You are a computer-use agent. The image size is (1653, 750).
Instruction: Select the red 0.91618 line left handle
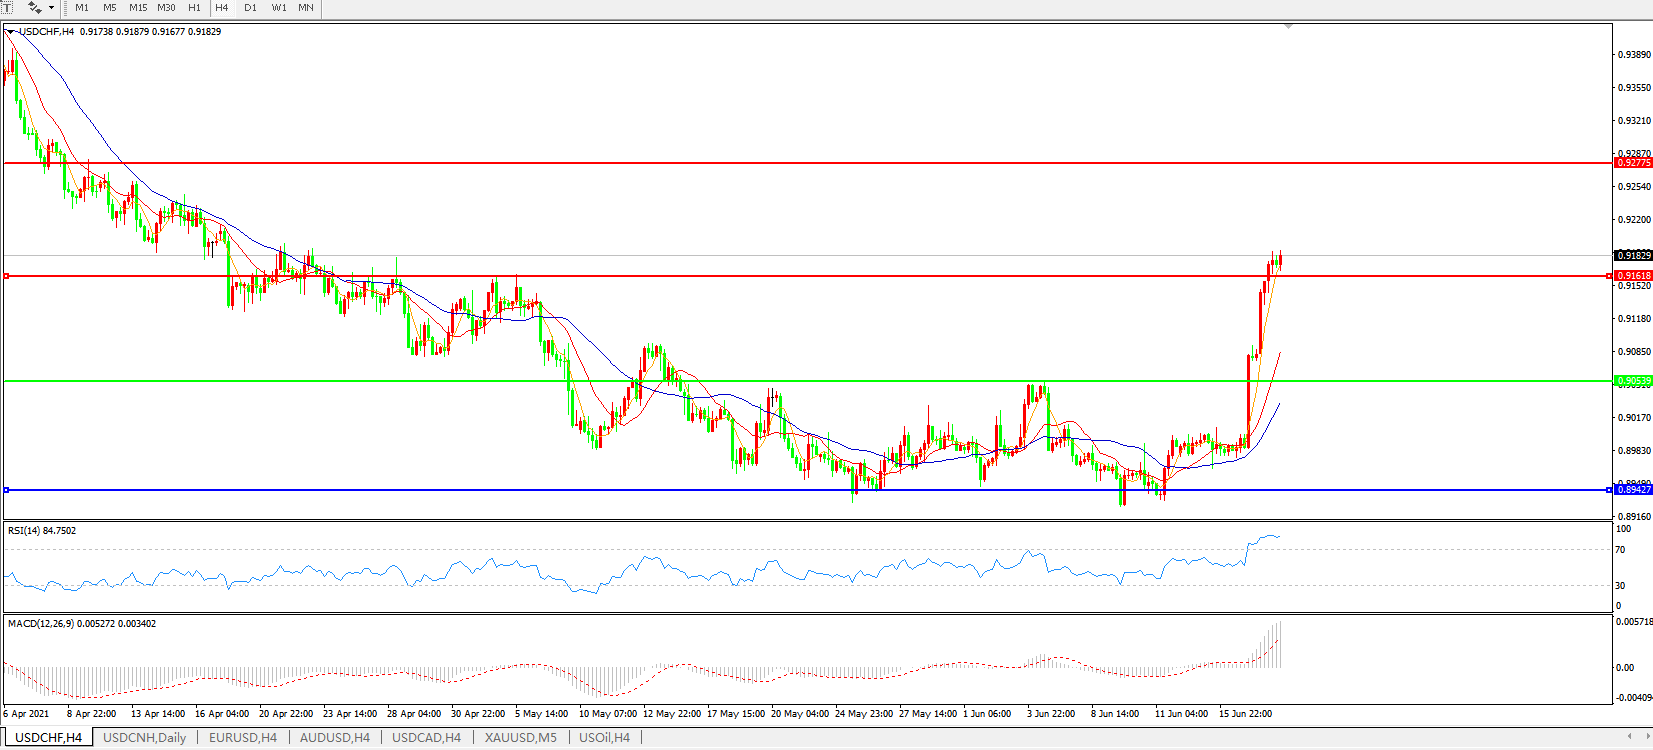click(x=7, y=276)
